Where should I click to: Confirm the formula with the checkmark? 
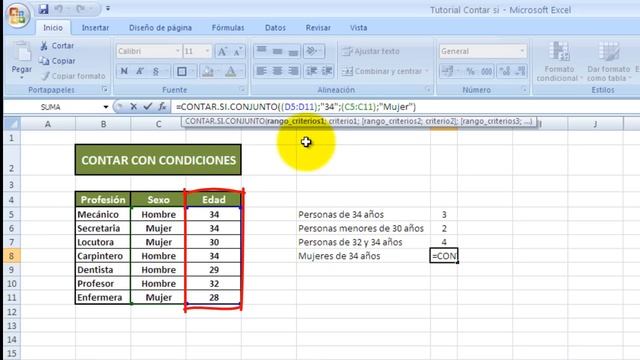(x=147, y=107)
